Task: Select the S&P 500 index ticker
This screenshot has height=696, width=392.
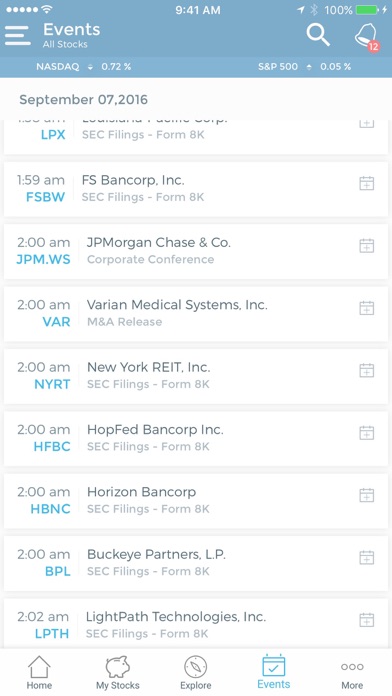Action: pyautogui.click(x=305, y=67)
